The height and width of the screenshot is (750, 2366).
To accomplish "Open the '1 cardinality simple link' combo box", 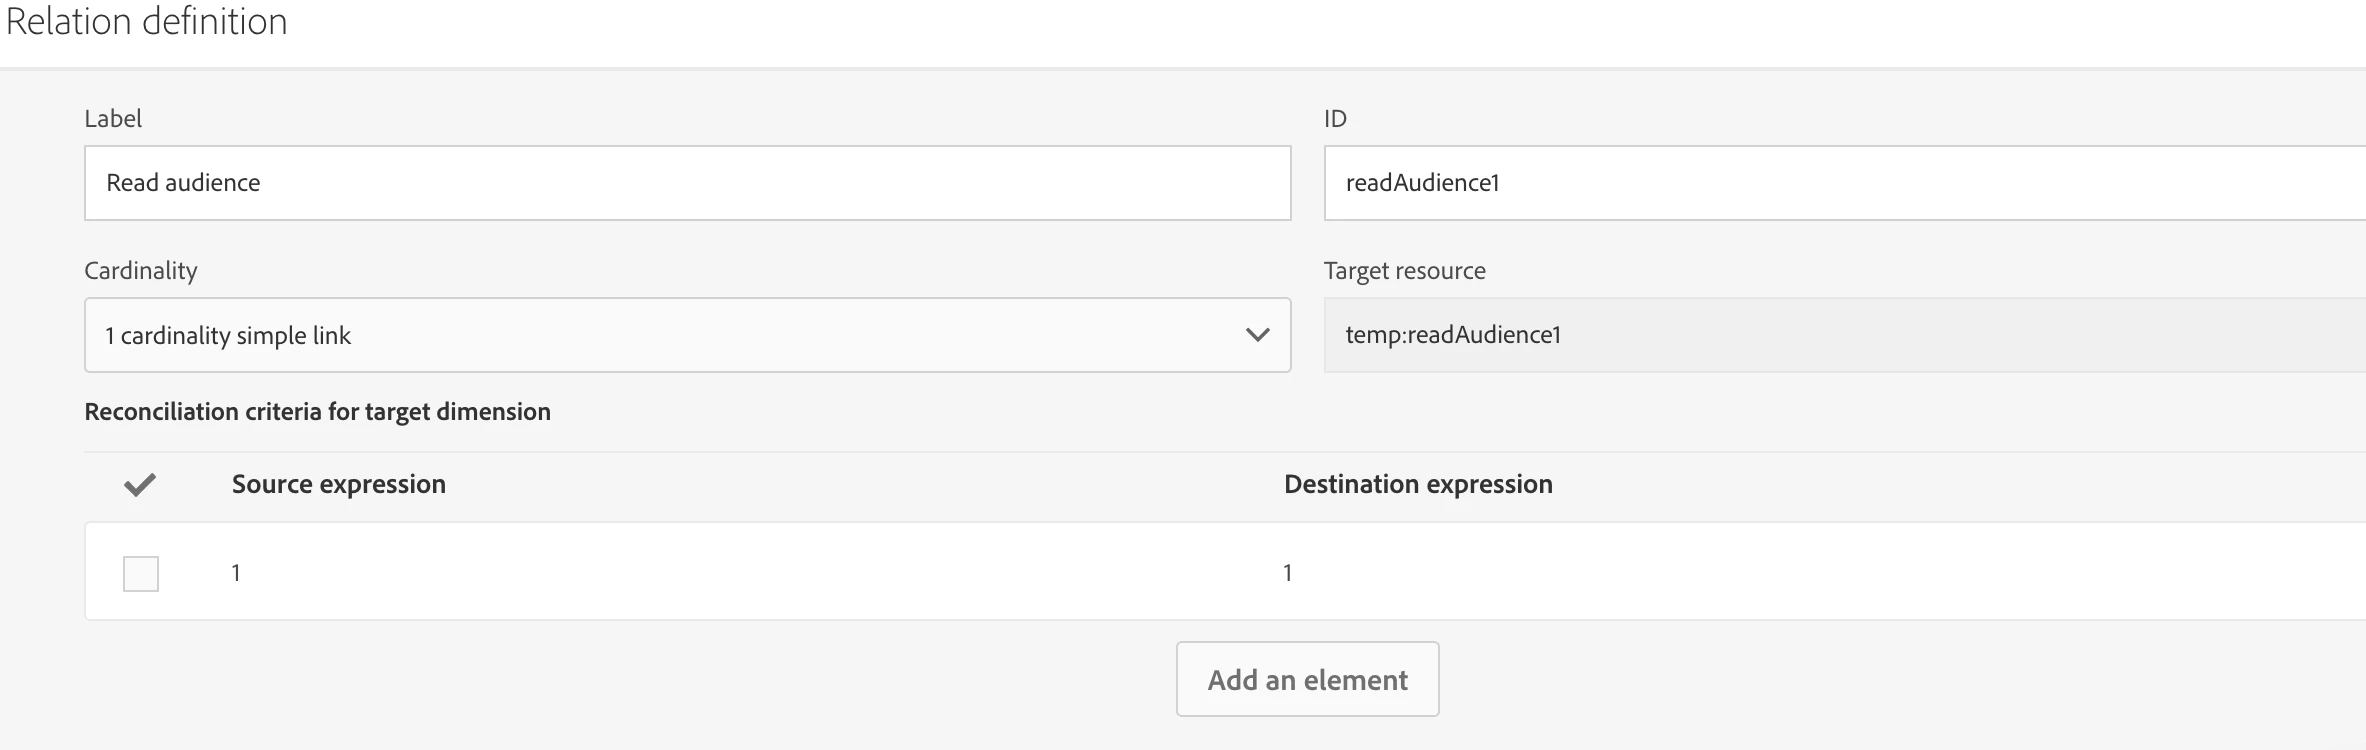I will pos(660,335).
